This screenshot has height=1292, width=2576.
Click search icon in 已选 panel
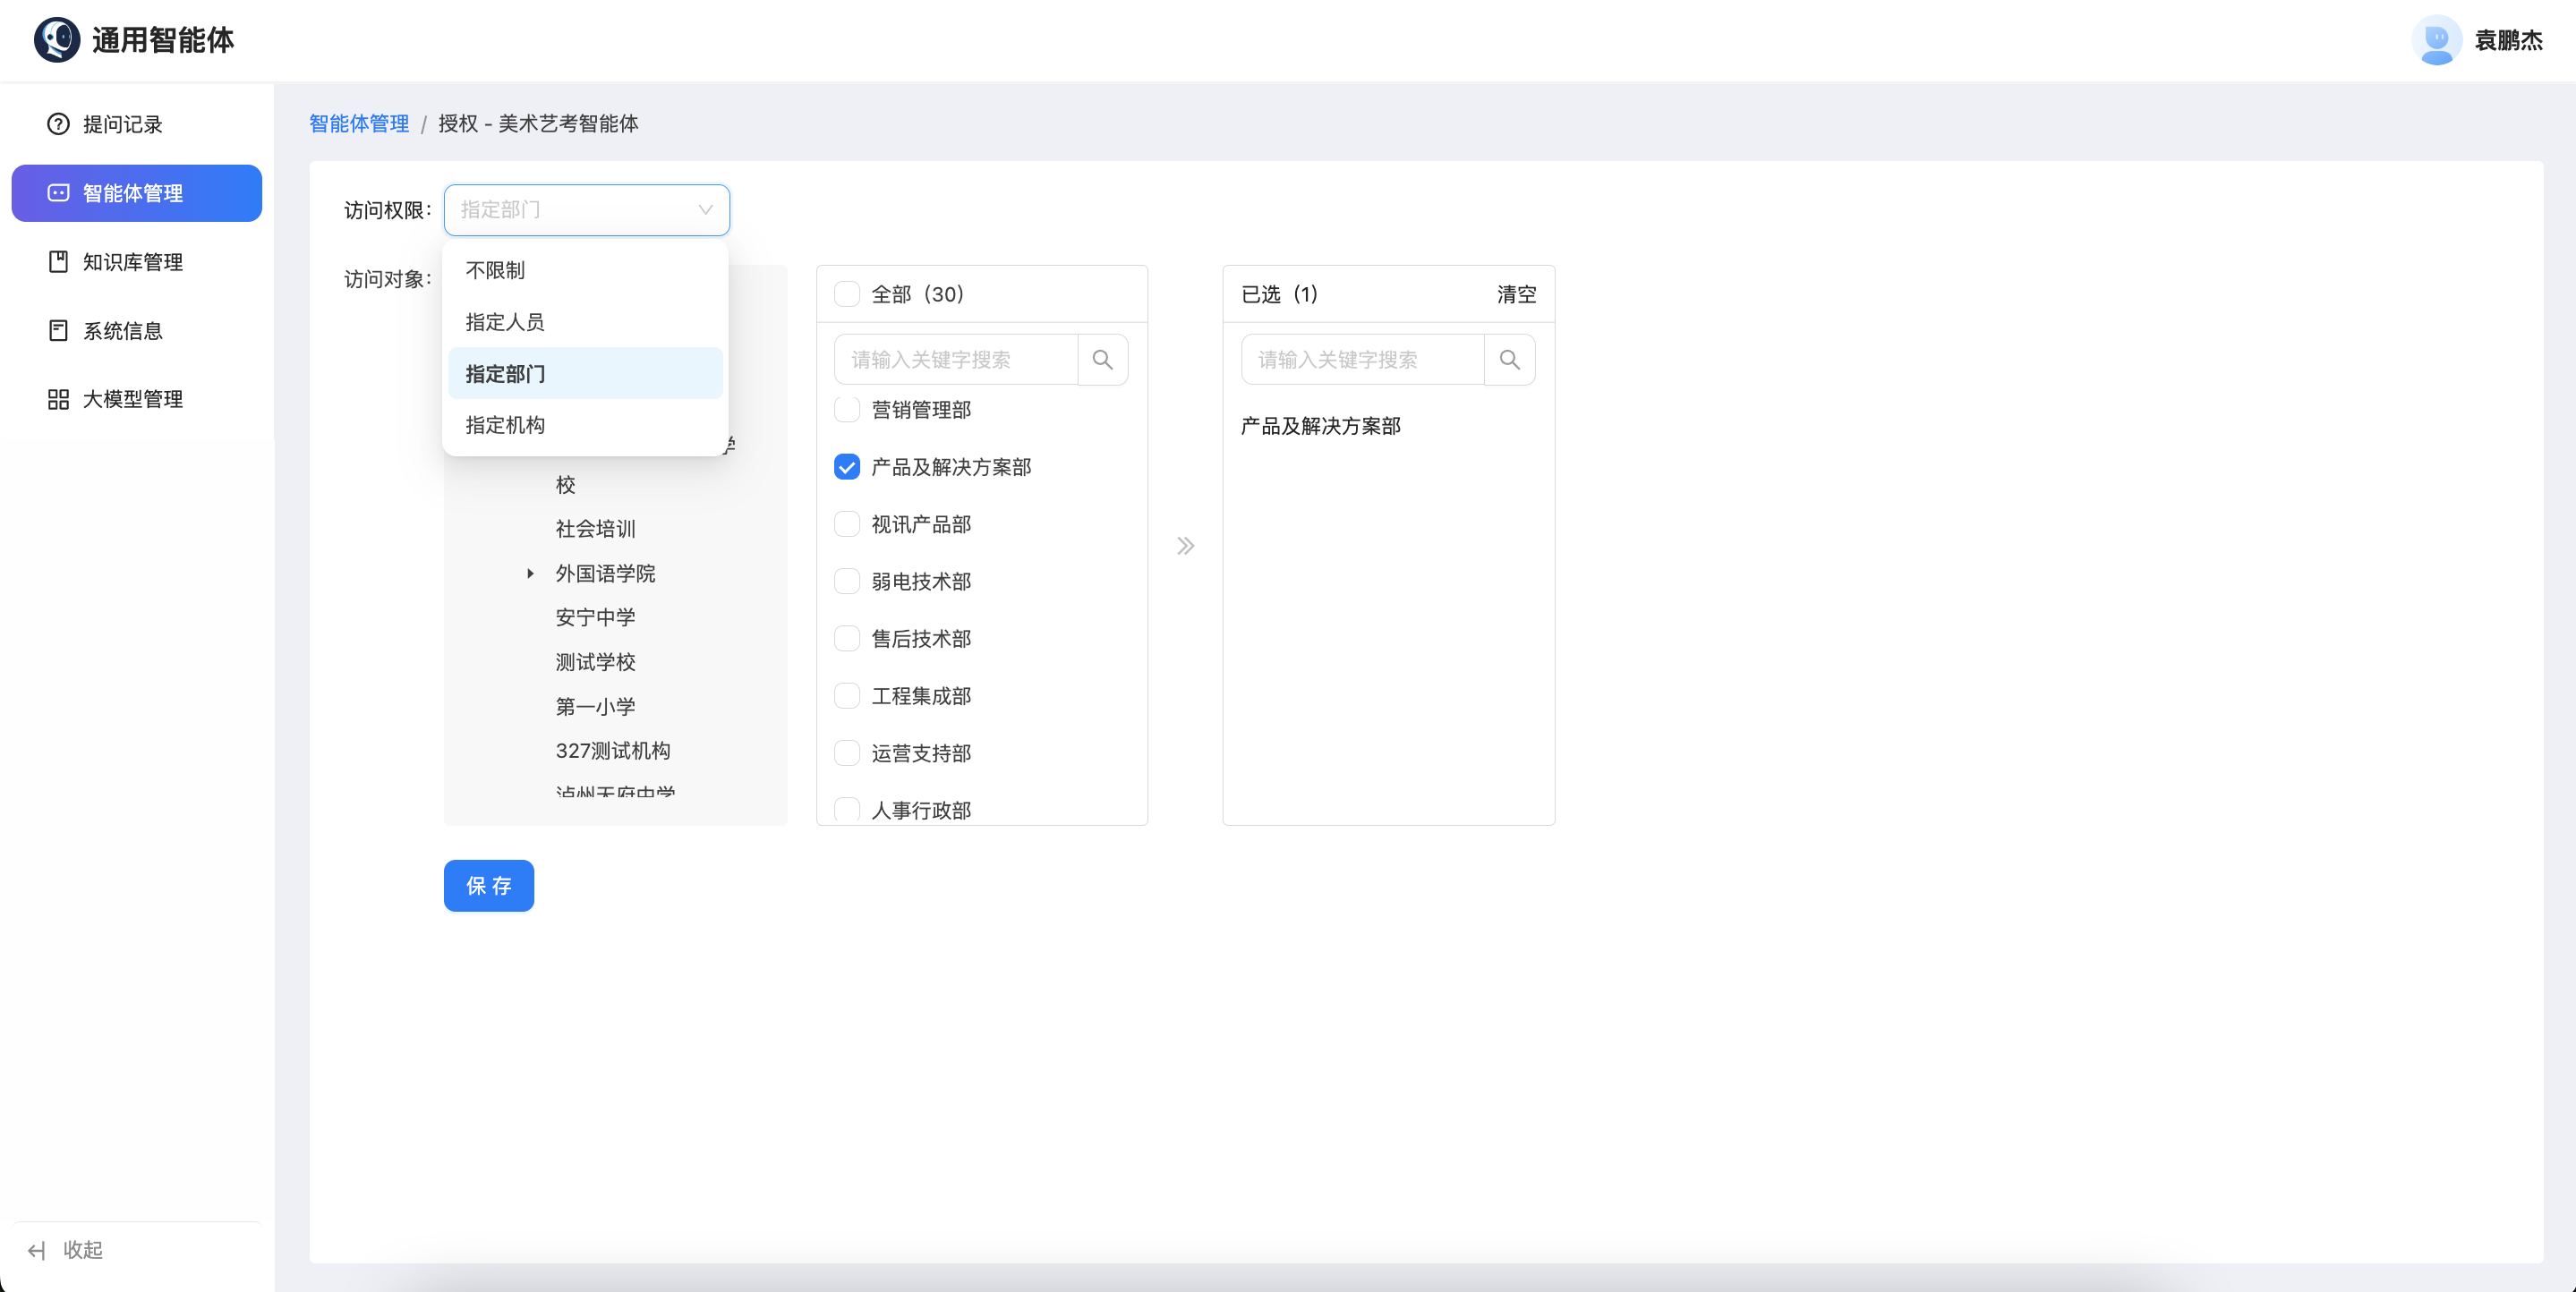click(x=1509, y=360)
